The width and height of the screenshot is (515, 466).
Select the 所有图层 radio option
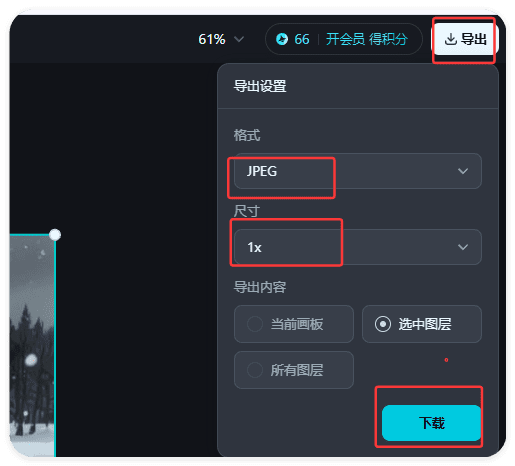[294, 370]
